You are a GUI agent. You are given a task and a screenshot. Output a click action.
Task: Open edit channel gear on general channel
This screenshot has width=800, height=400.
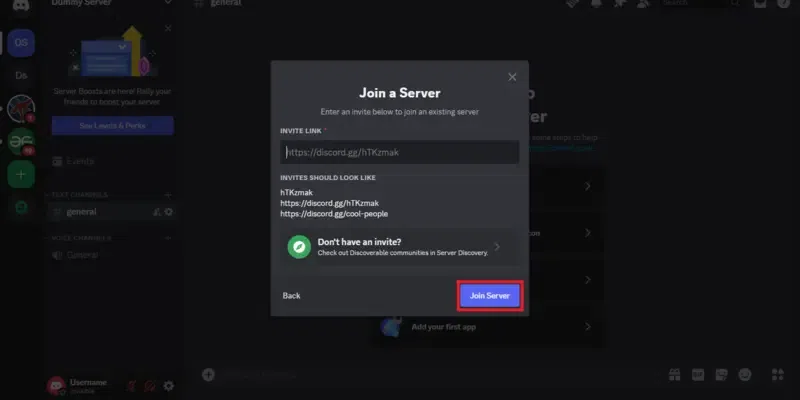(x=169, y=212)
